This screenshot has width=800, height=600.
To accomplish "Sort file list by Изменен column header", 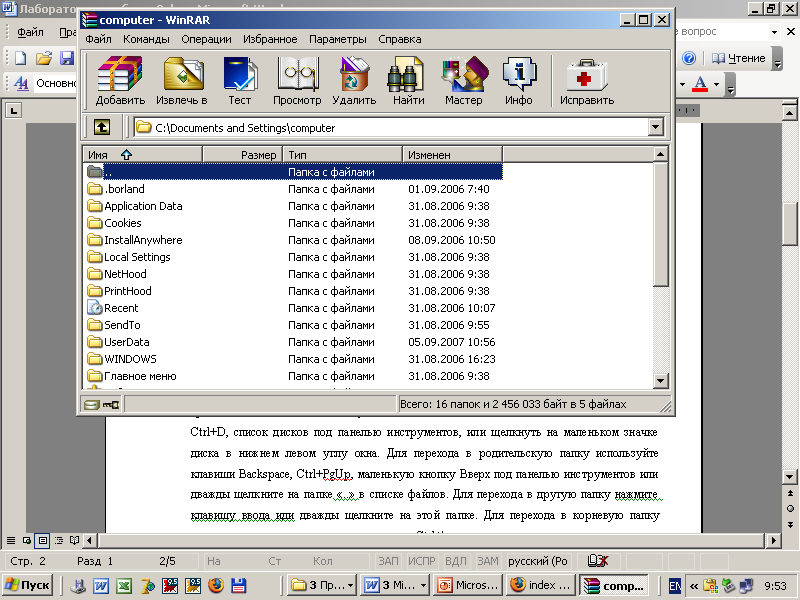I will 453,155.
